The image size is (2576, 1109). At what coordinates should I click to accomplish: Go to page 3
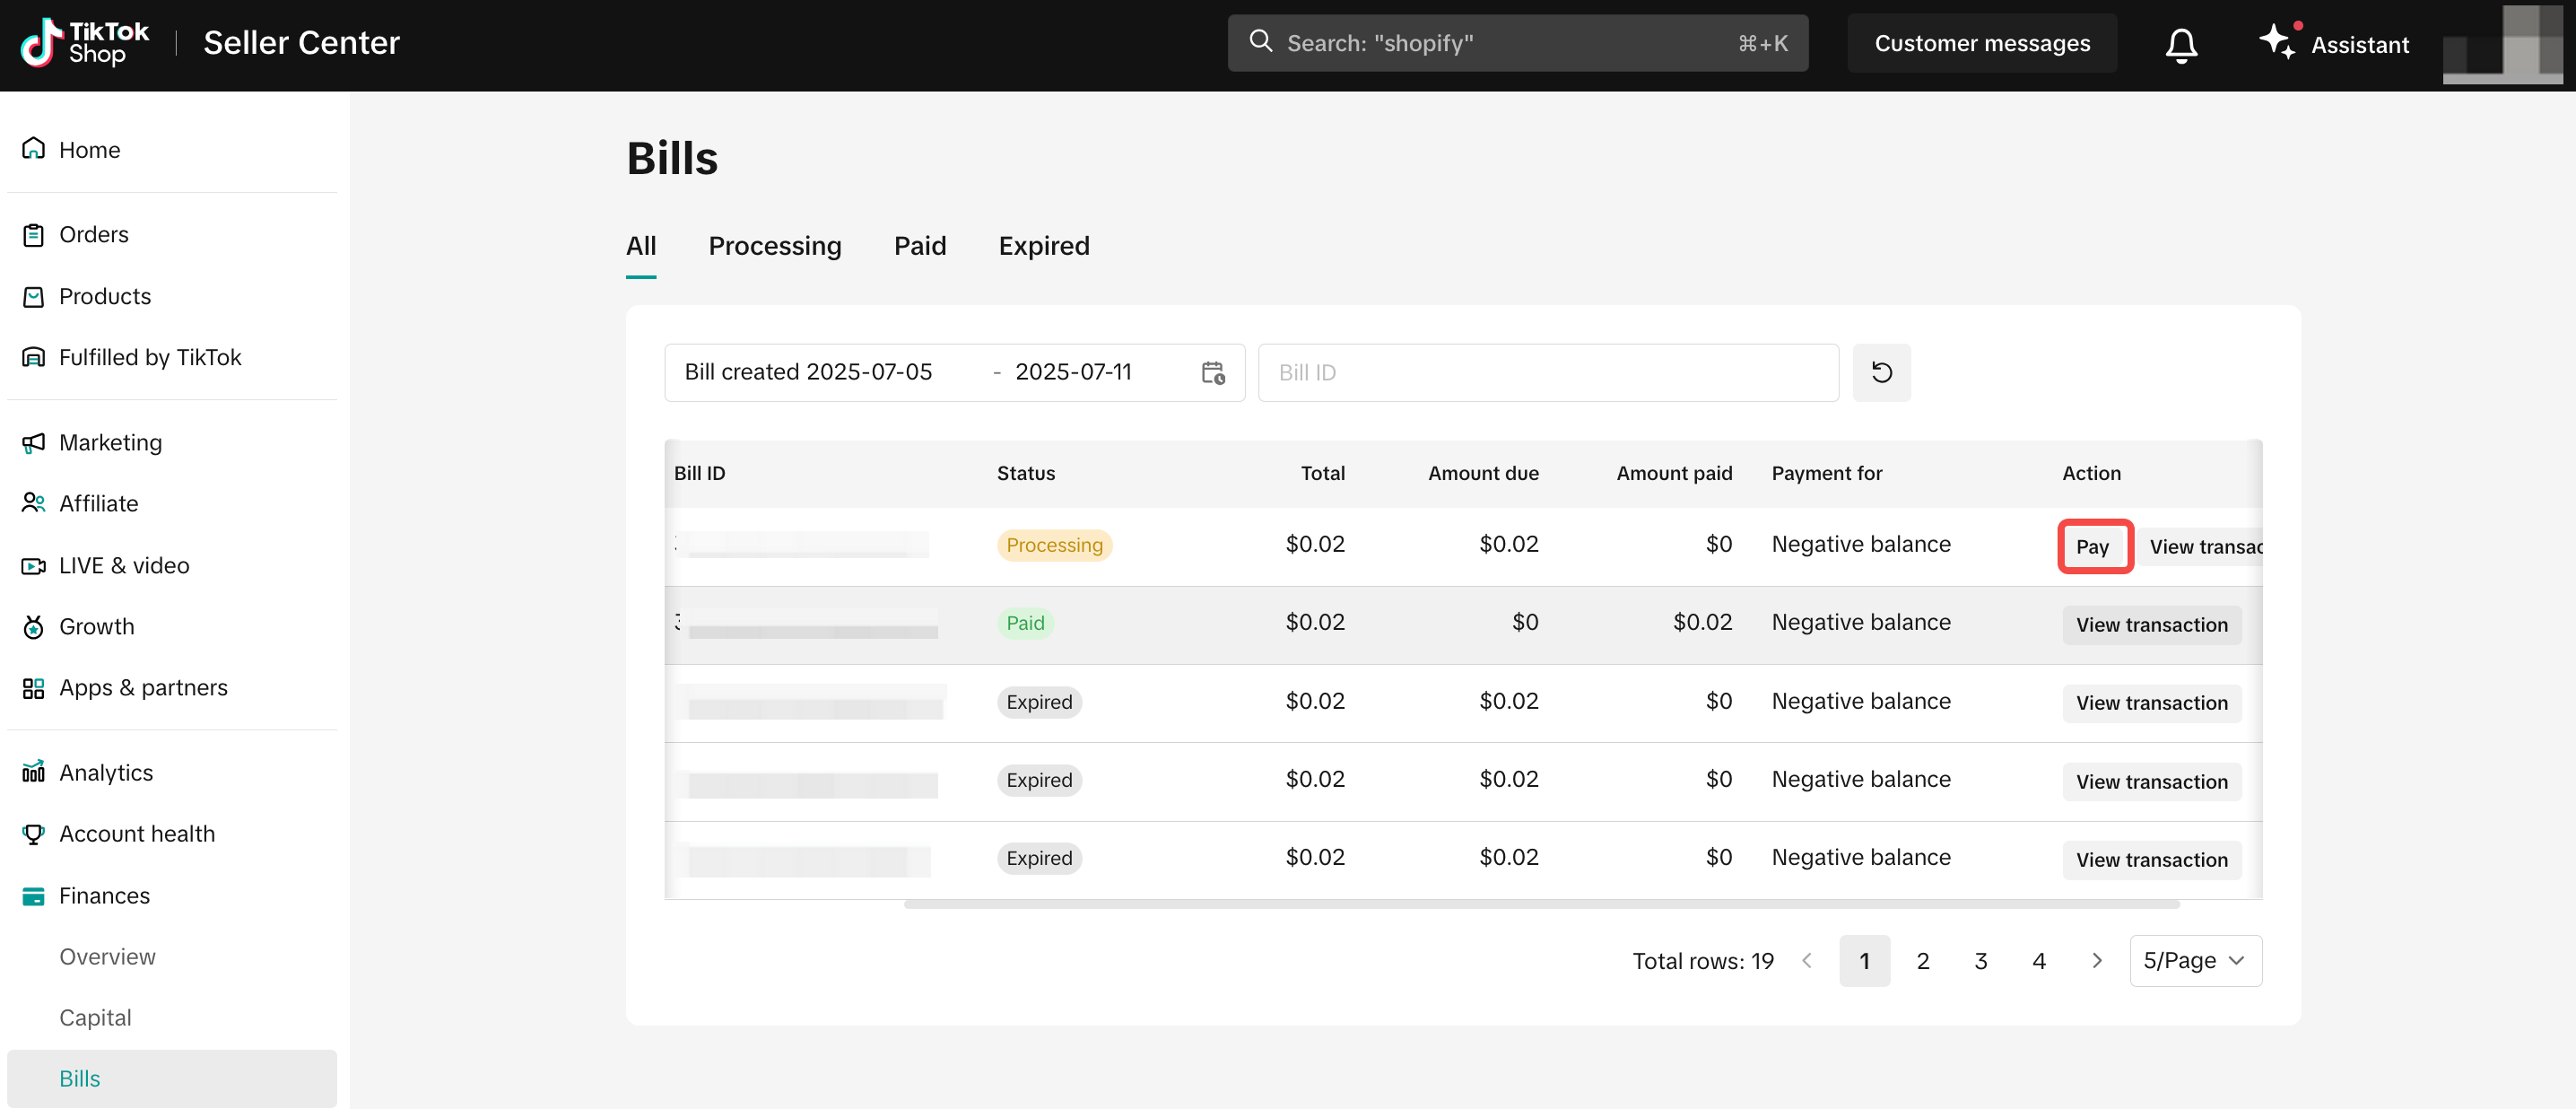click(x=1980, y=960)
